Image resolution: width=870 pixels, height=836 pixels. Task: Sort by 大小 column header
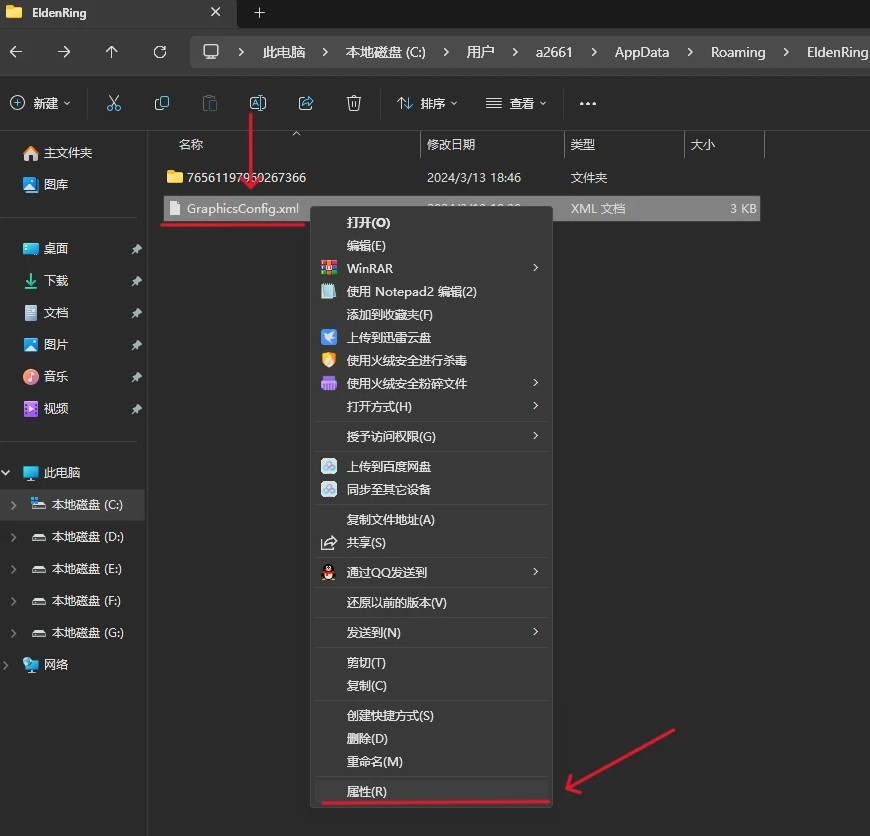click(702, 145)
